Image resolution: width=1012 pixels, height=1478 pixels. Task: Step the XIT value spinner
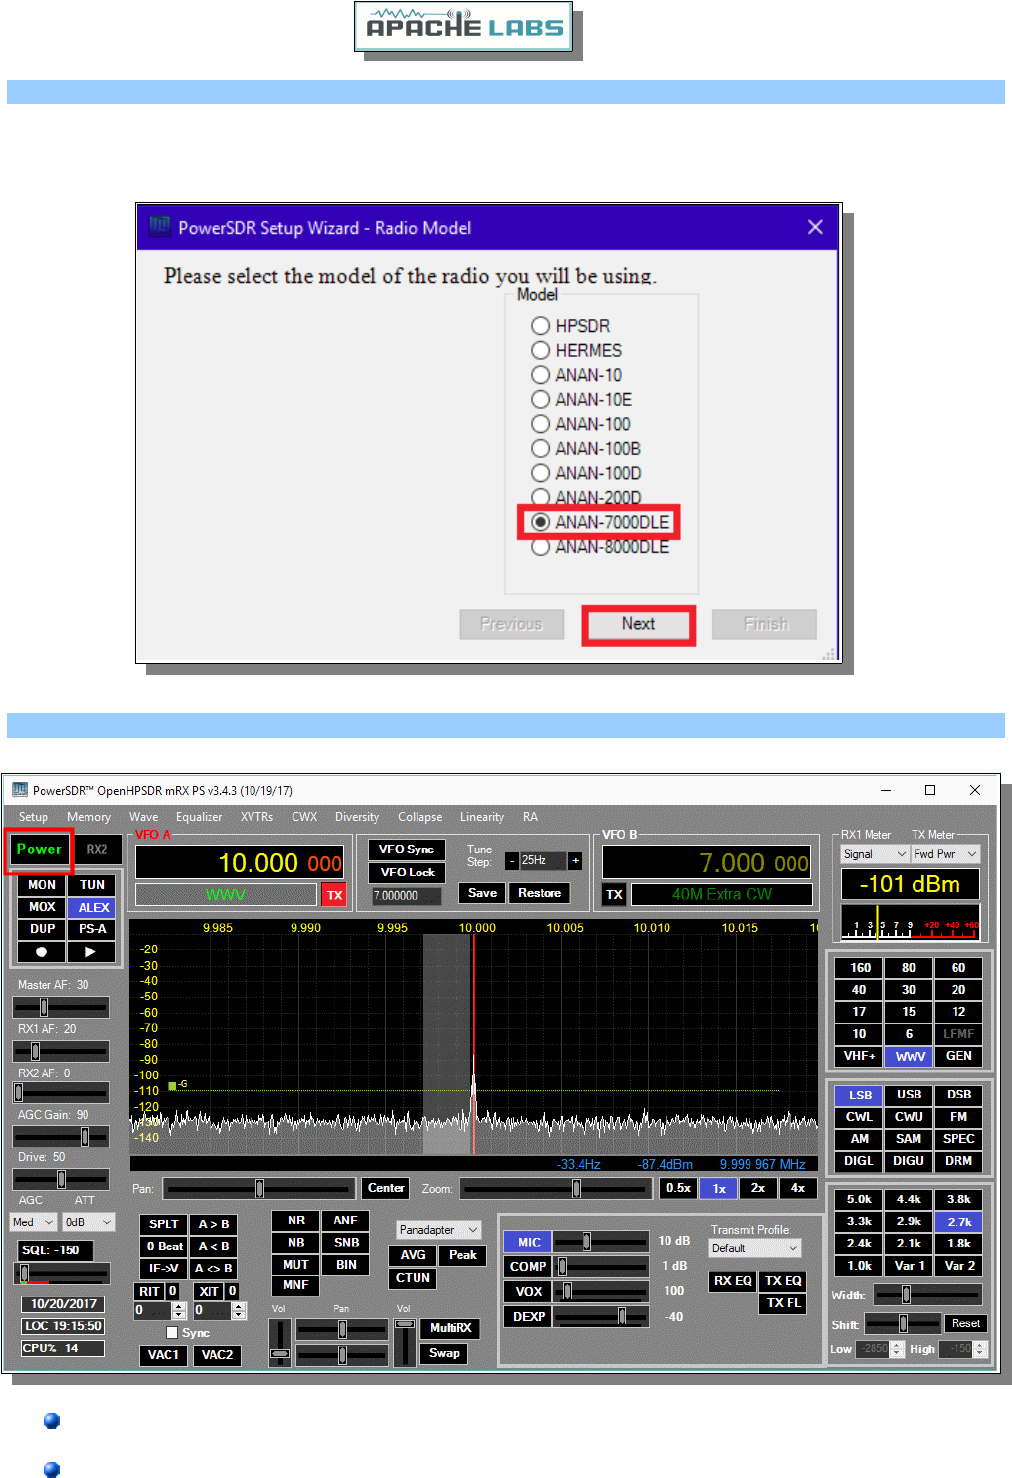click(239, 1310)
